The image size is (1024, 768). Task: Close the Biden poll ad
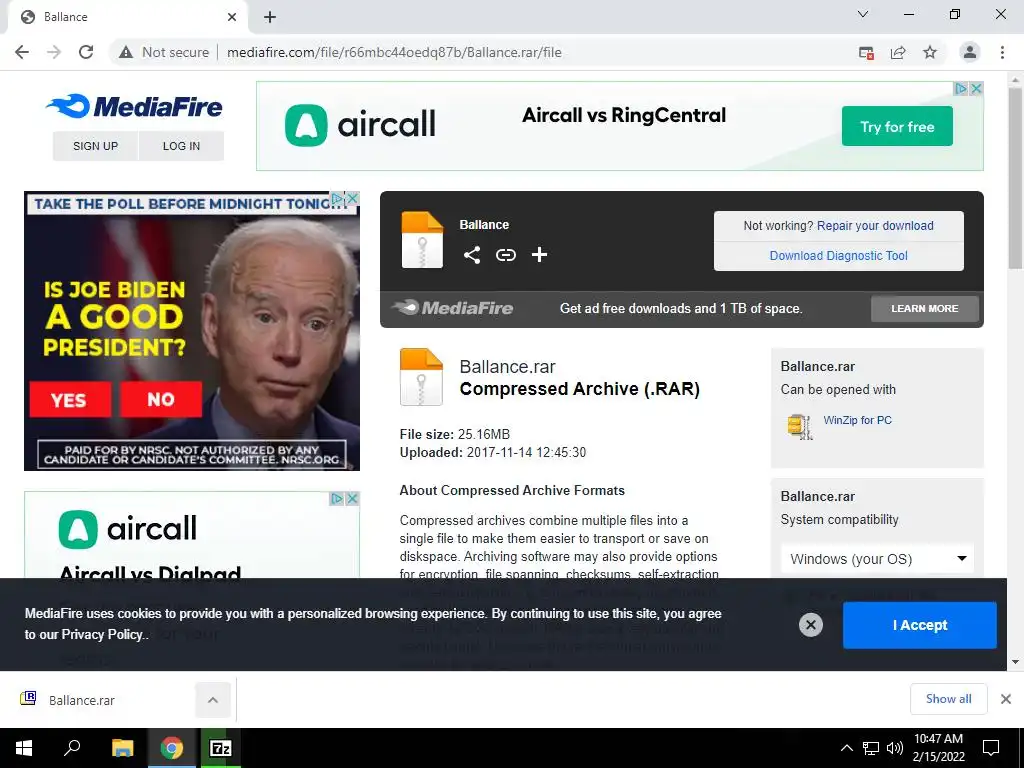353,198
